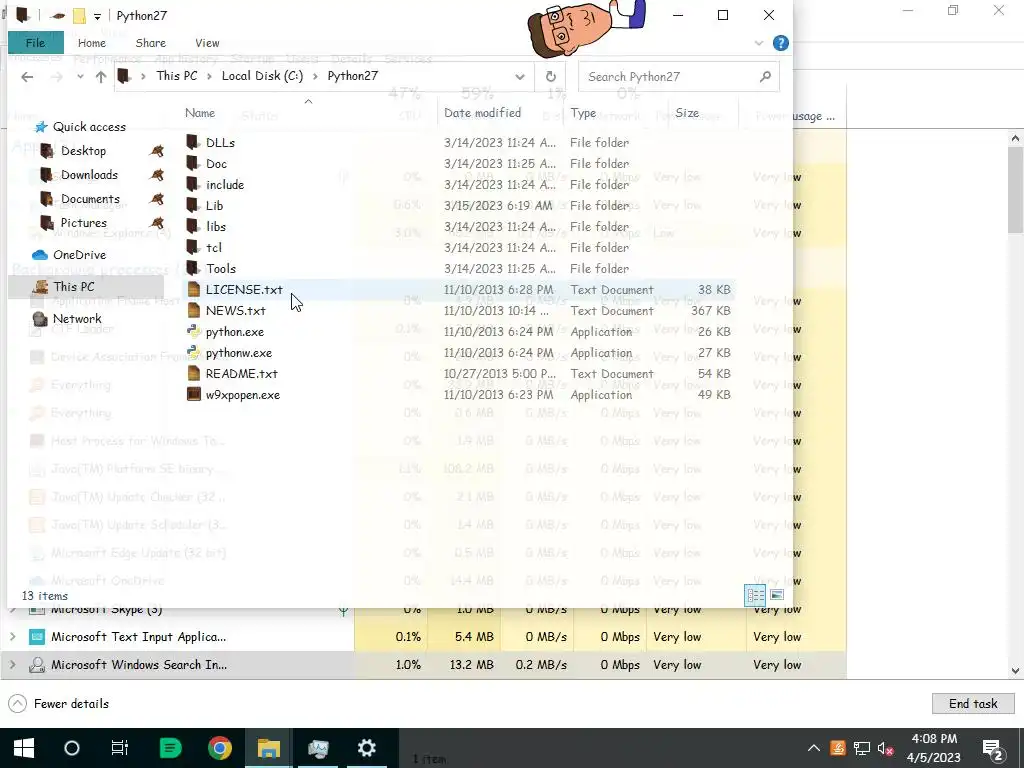
Task: Open the Share ribbon tab
Action: 150,43
